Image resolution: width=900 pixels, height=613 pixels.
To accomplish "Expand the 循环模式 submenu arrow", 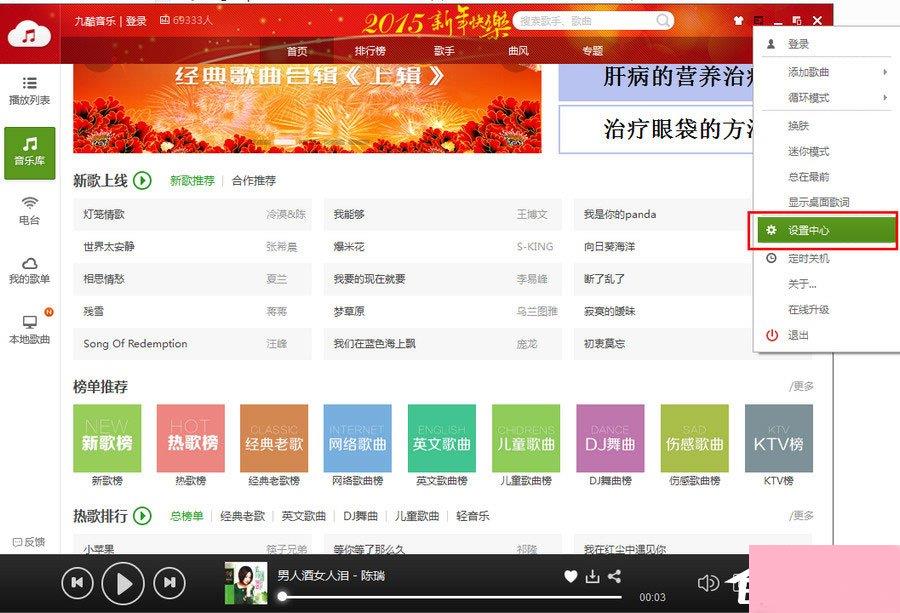I will coord(885,98).
